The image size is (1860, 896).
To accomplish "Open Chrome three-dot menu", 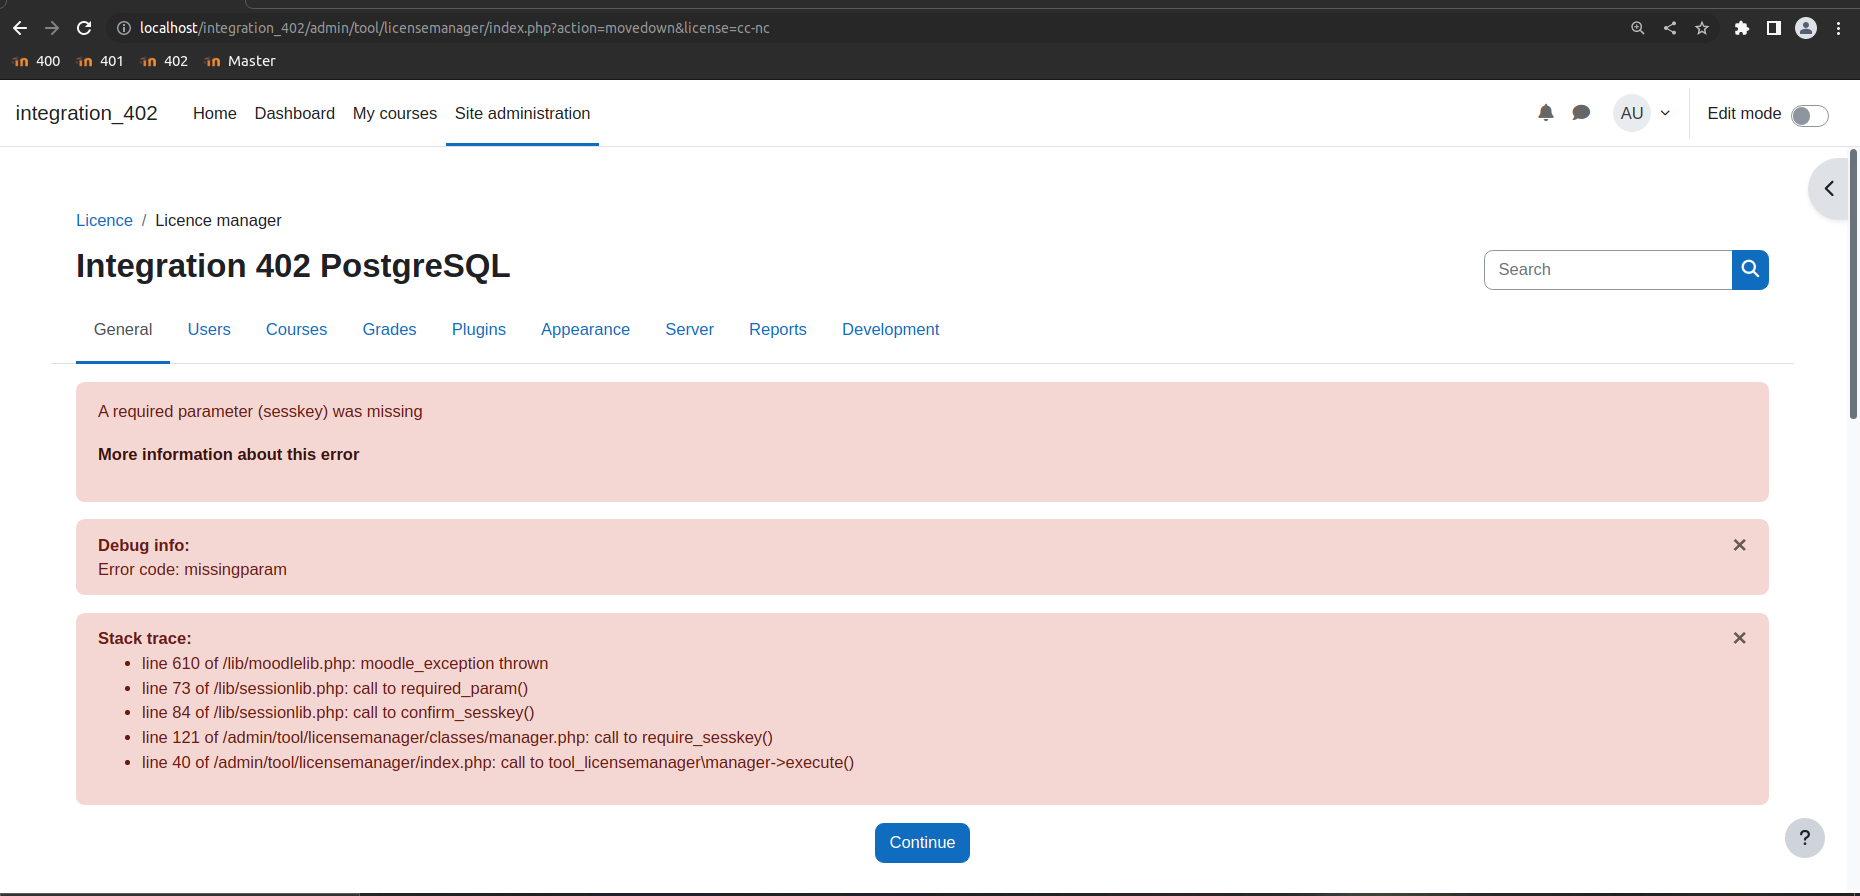I will pos(1838,28).
